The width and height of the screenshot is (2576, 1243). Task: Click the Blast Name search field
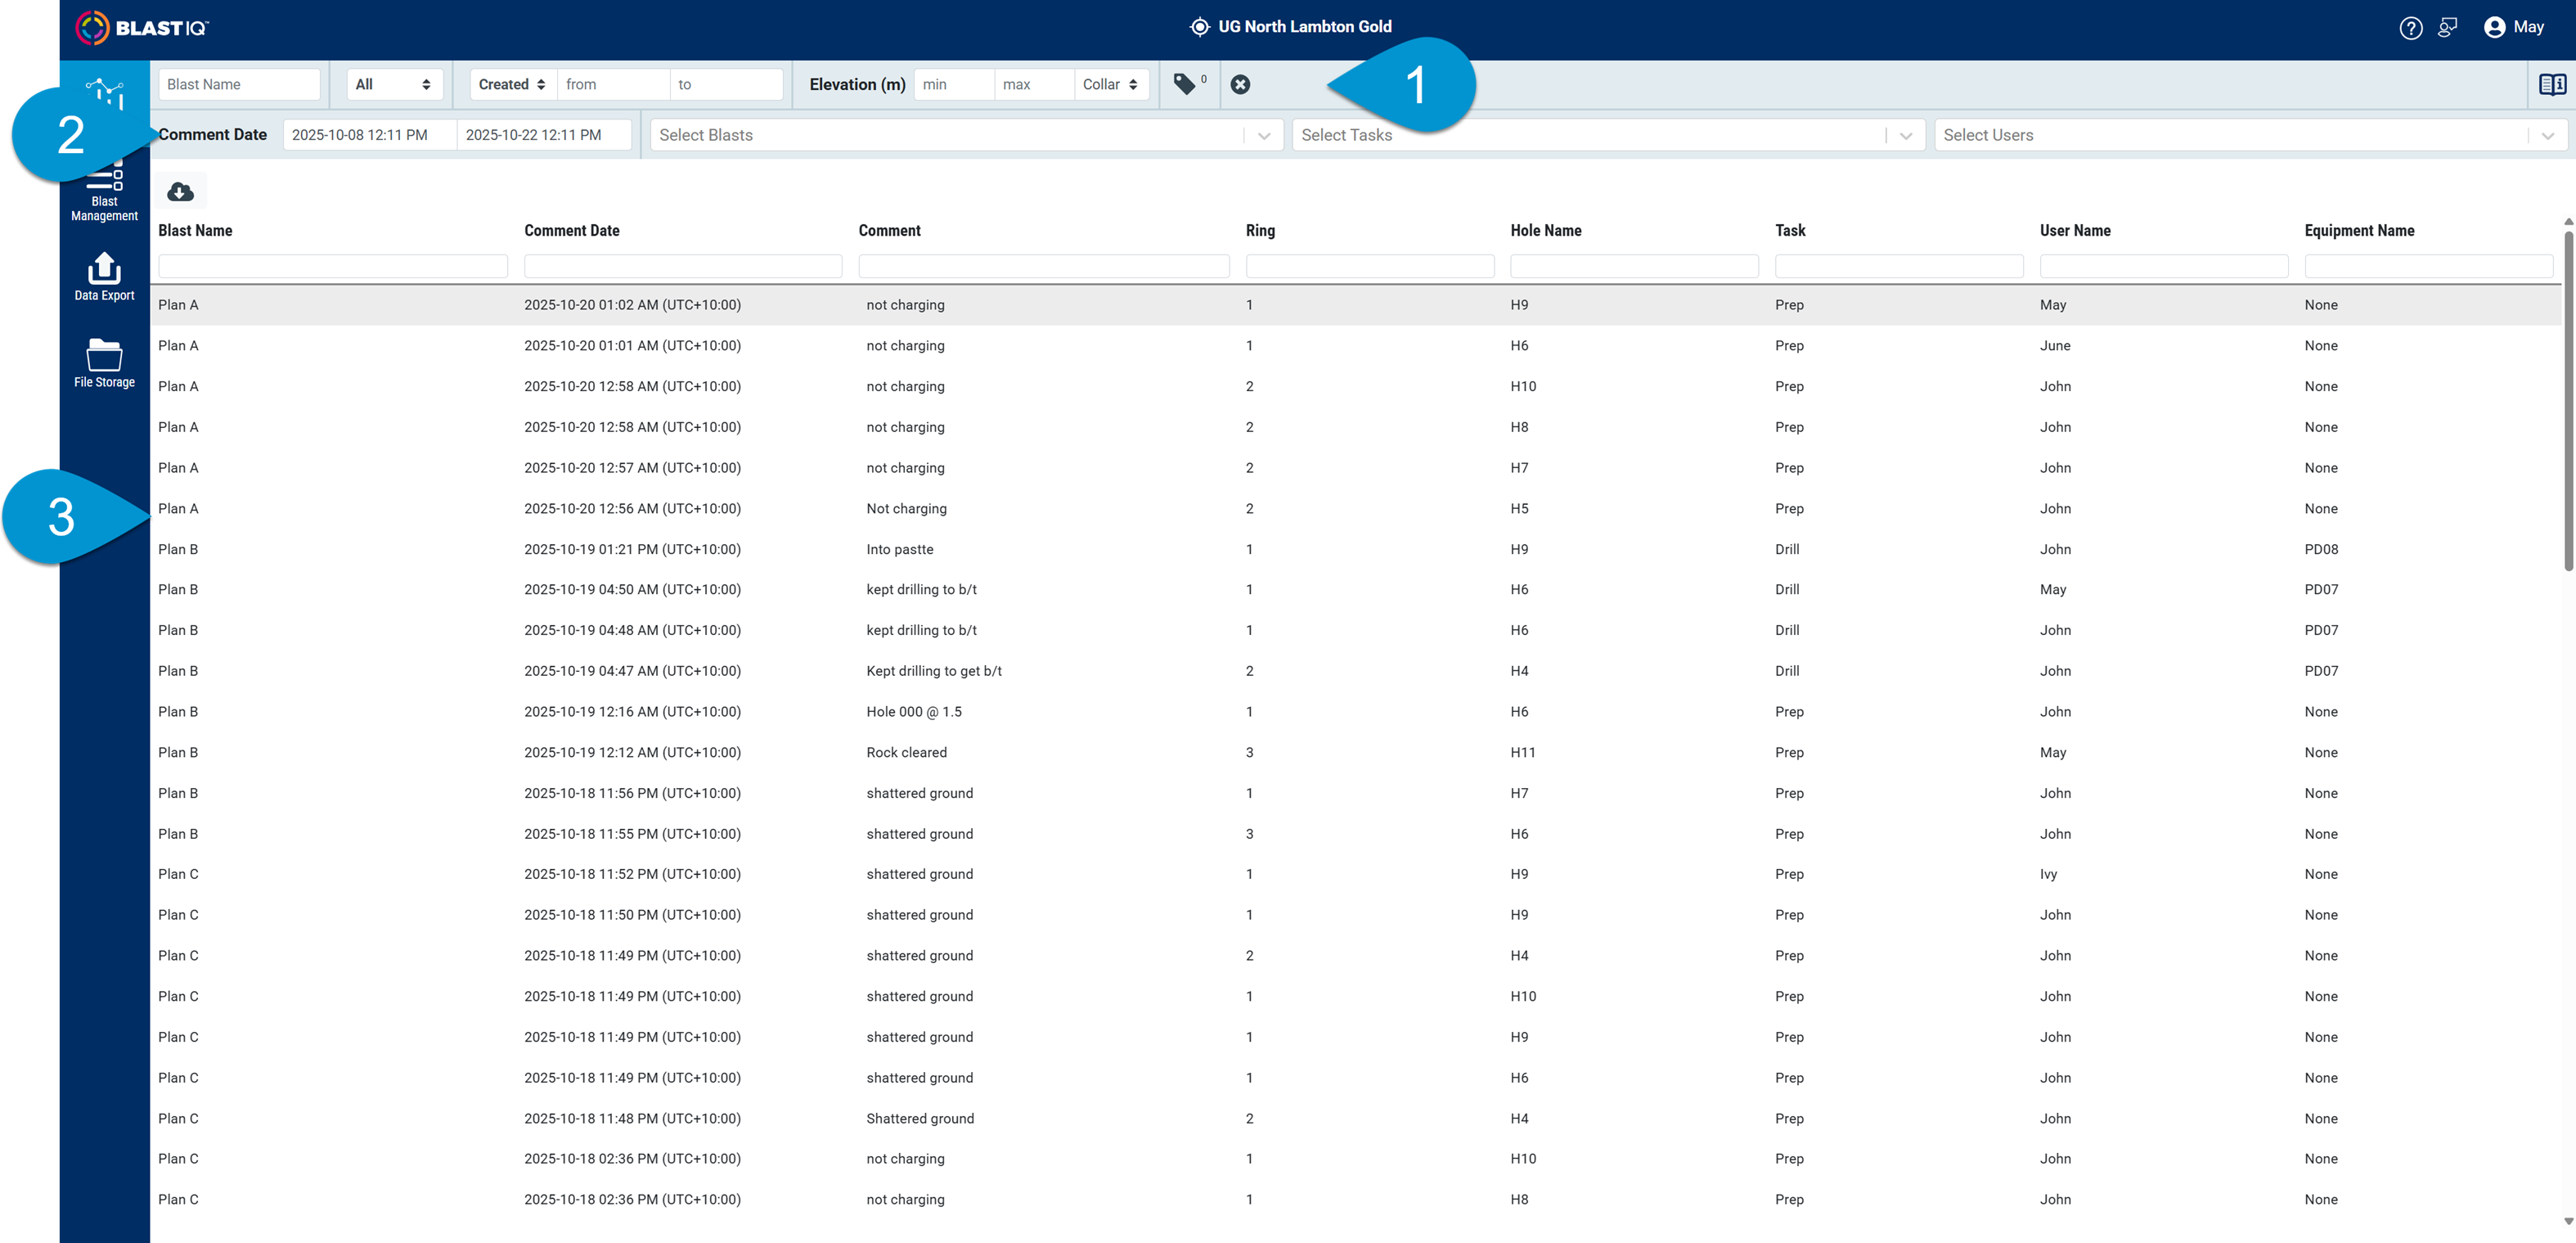pos(239,84)
